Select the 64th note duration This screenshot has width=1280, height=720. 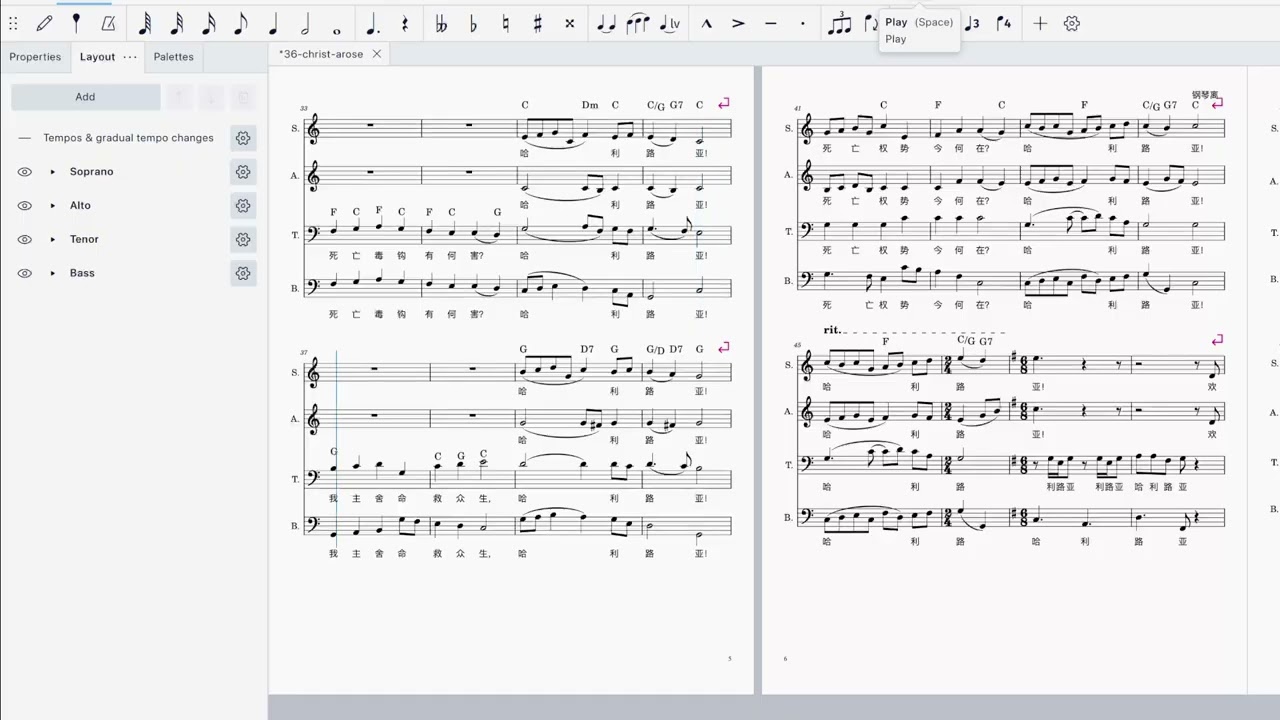click(145, 23)
